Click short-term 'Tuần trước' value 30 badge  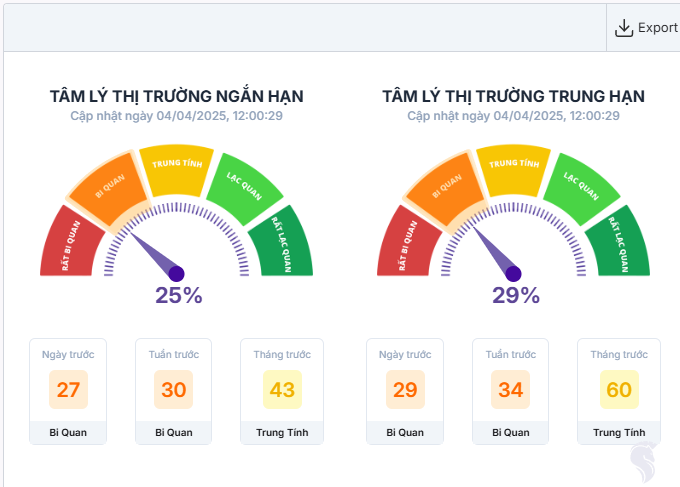(174, 390)
